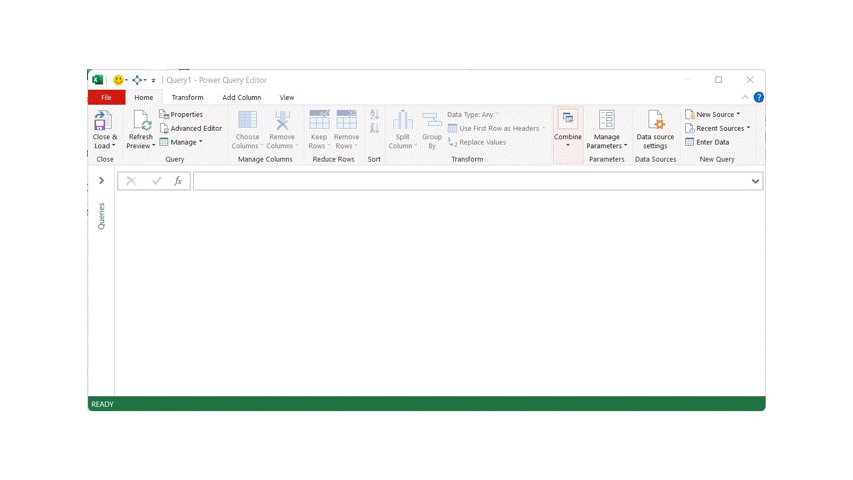
Task: Expand the Queries pane chevron
Action: click(101, 181)
